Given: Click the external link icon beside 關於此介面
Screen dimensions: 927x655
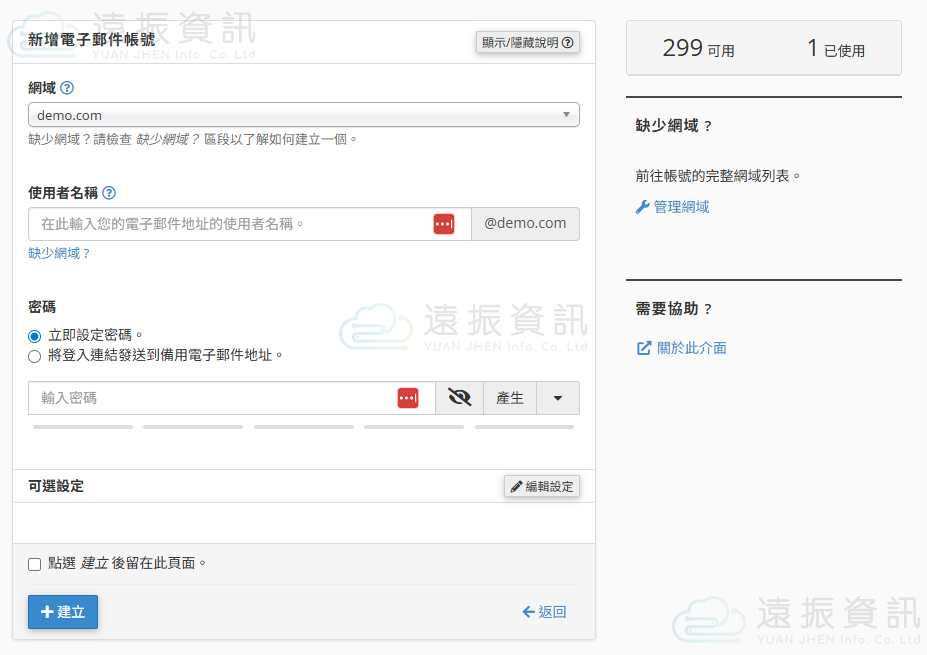Looking at the screenshot, I should click(x=644, y=348).
